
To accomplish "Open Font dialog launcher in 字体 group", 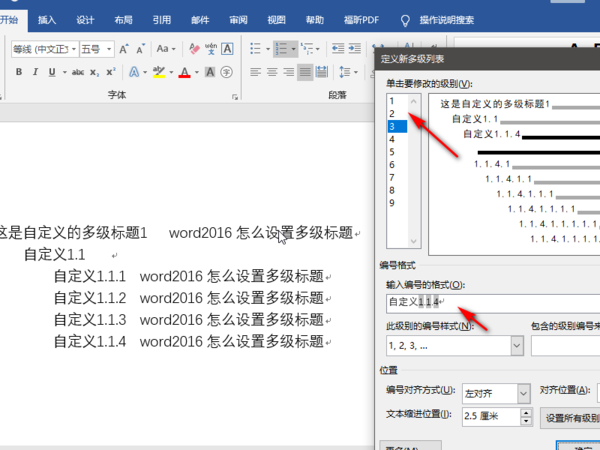I will [x=235, y=97].
